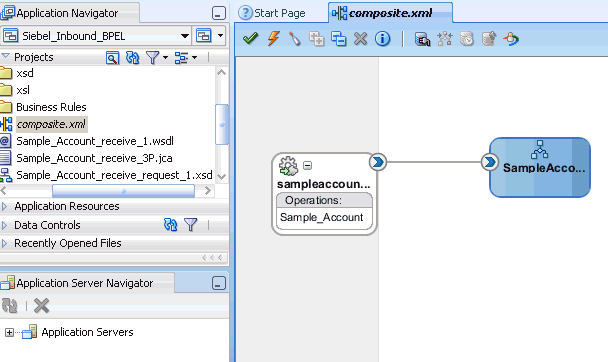Click the lightning bolt toolbar icon
Screen dimensions: 608x362
coord(273,38)
